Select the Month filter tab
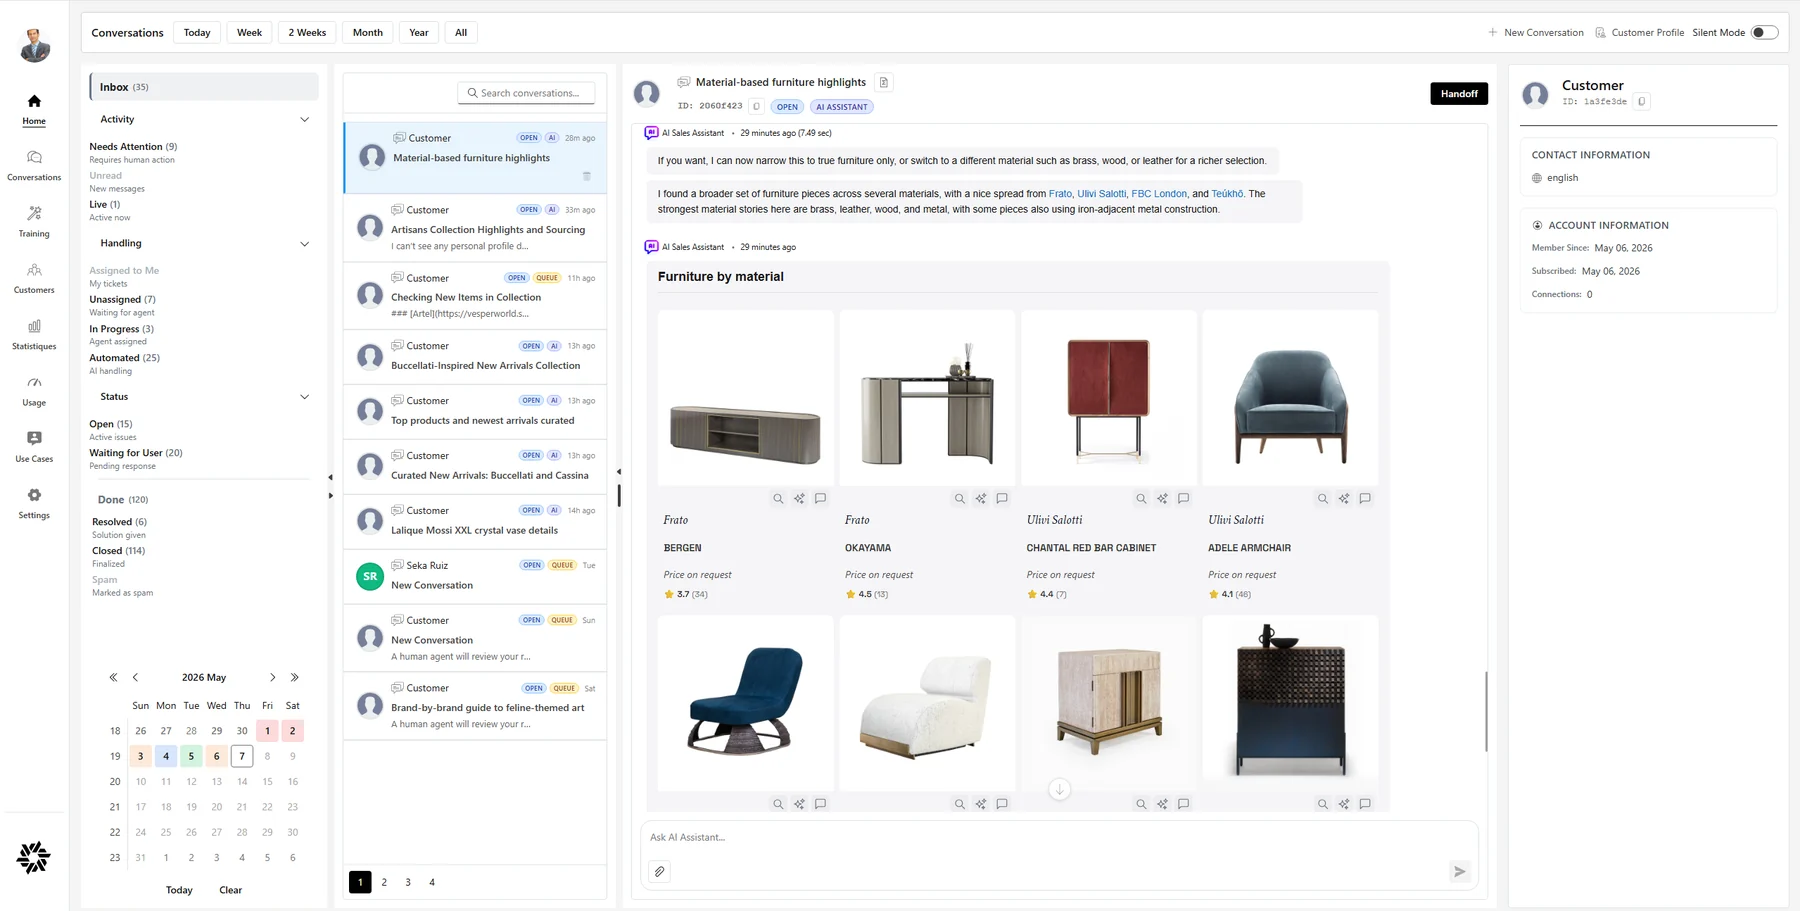The width and height of the screenshot is (1800, 911). (368, 32)
